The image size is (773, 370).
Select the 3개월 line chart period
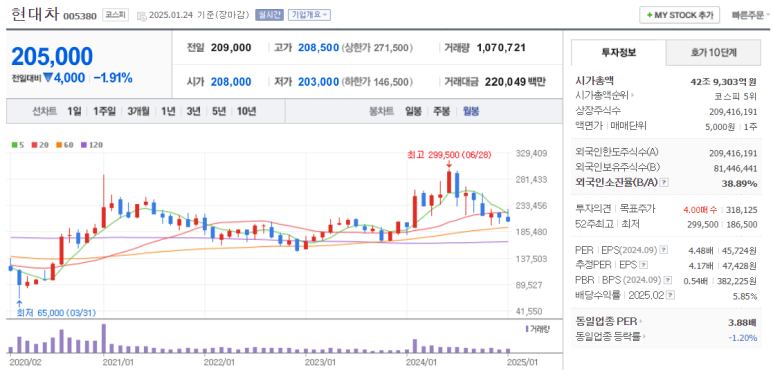coord(138,111)
